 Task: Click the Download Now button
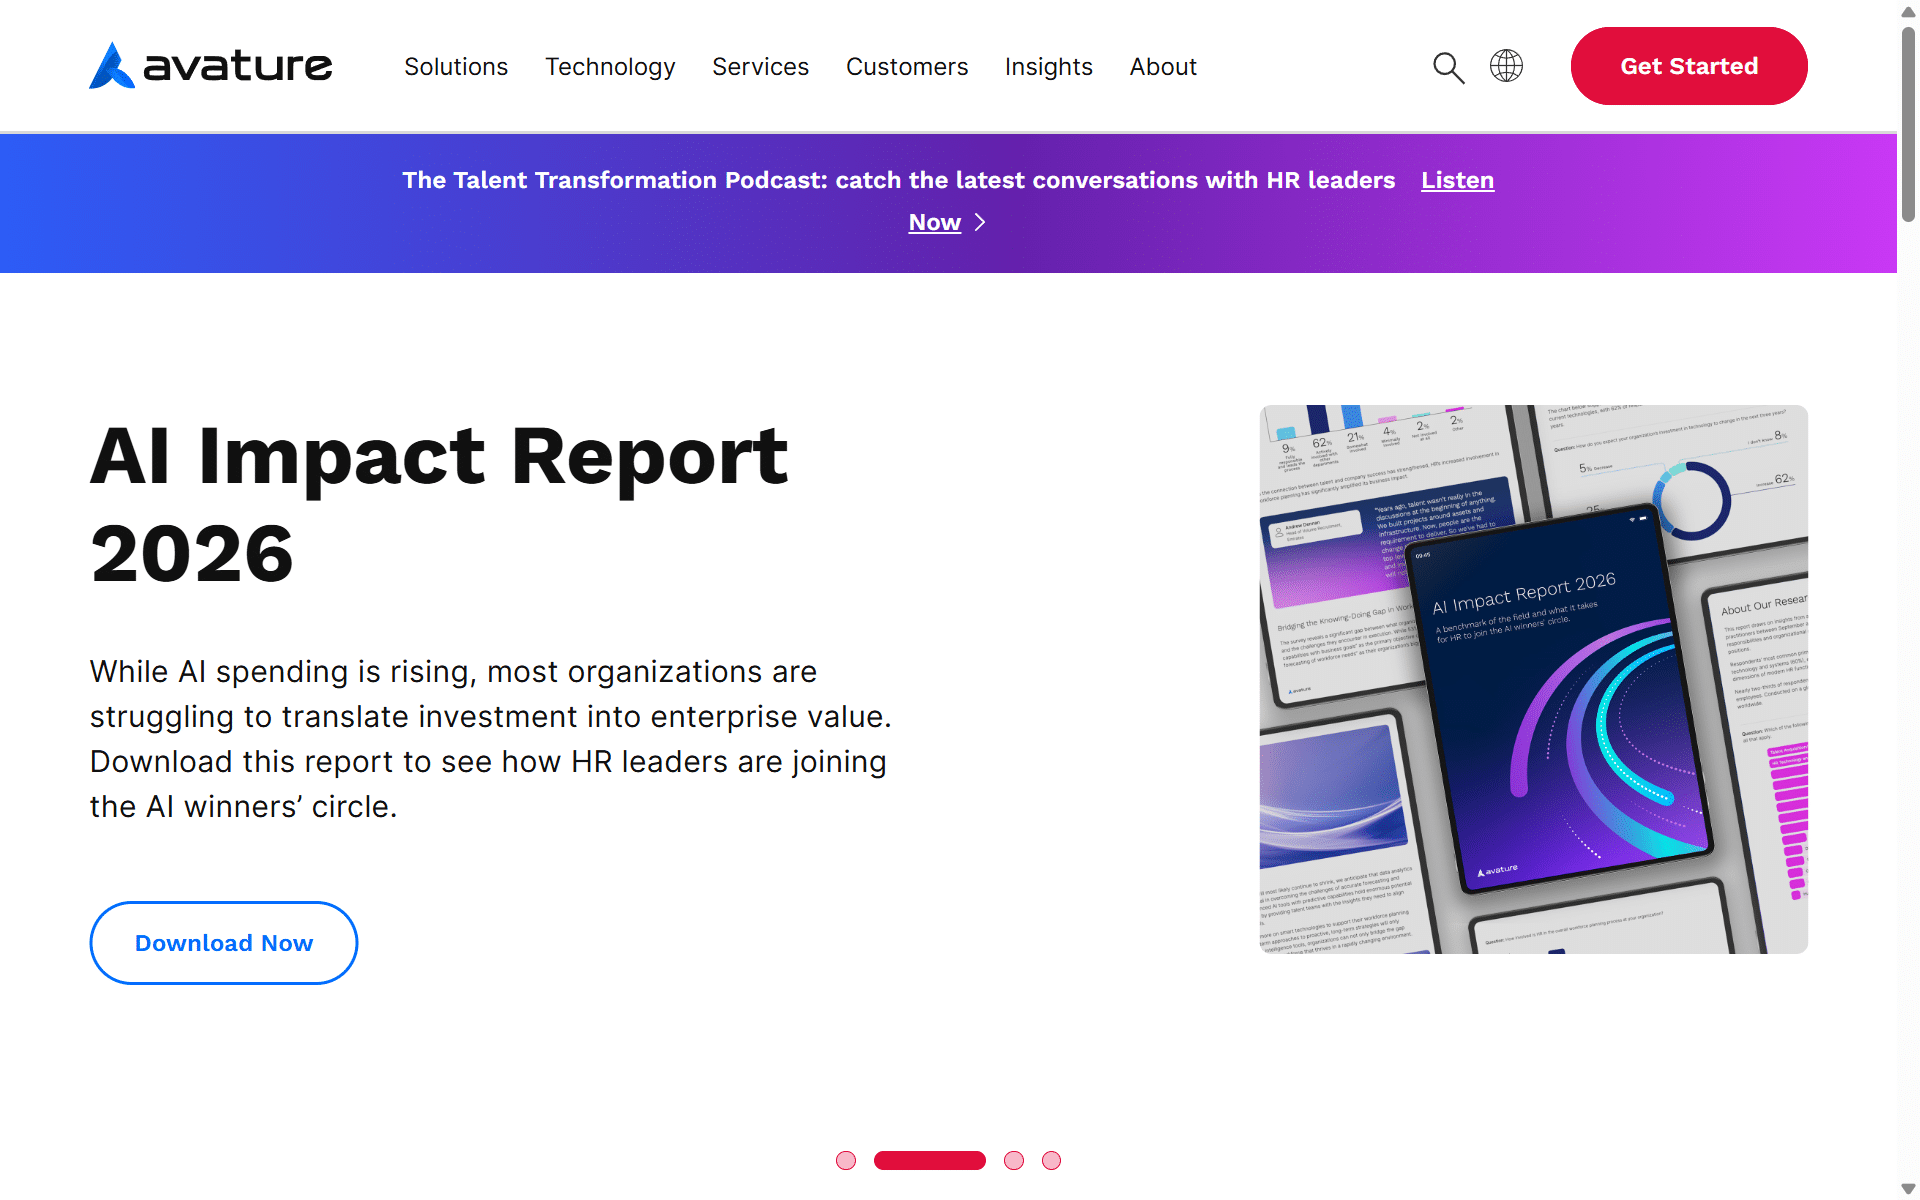pos(224,943)
